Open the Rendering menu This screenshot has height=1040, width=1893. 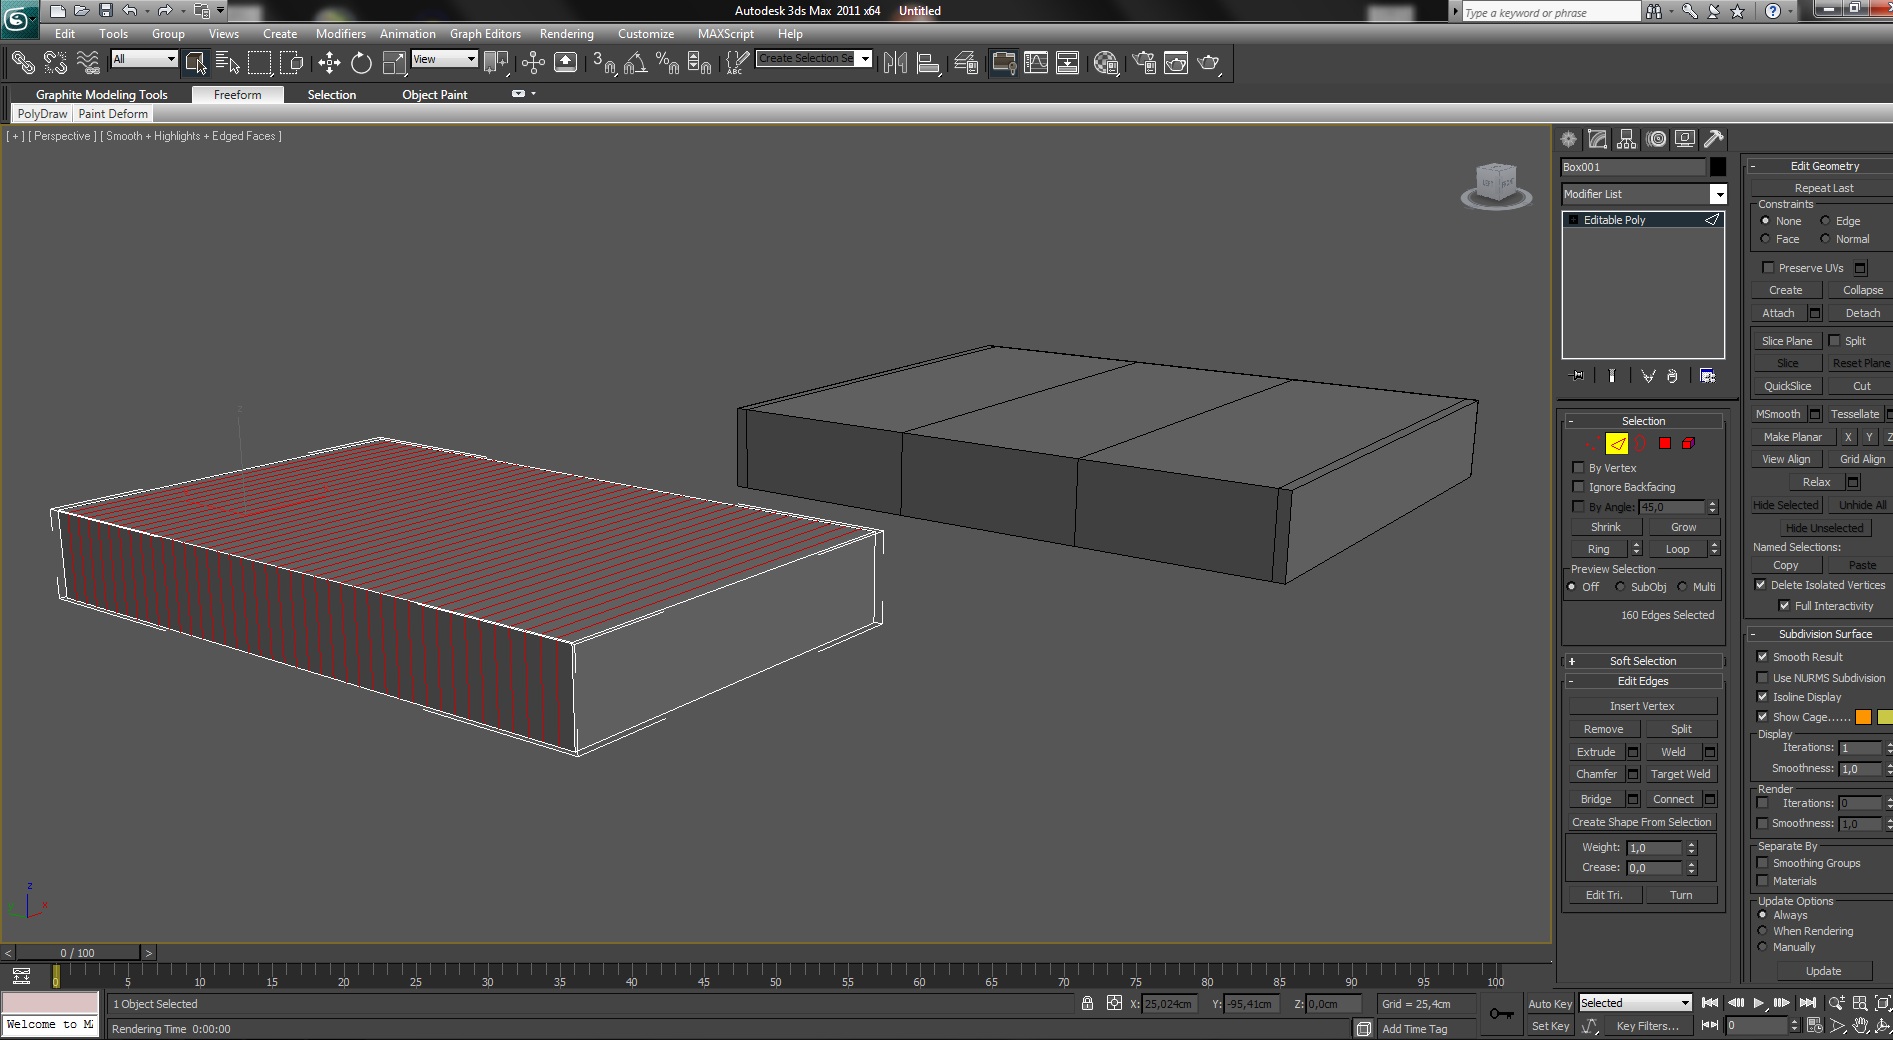click(x=566, y=34)
